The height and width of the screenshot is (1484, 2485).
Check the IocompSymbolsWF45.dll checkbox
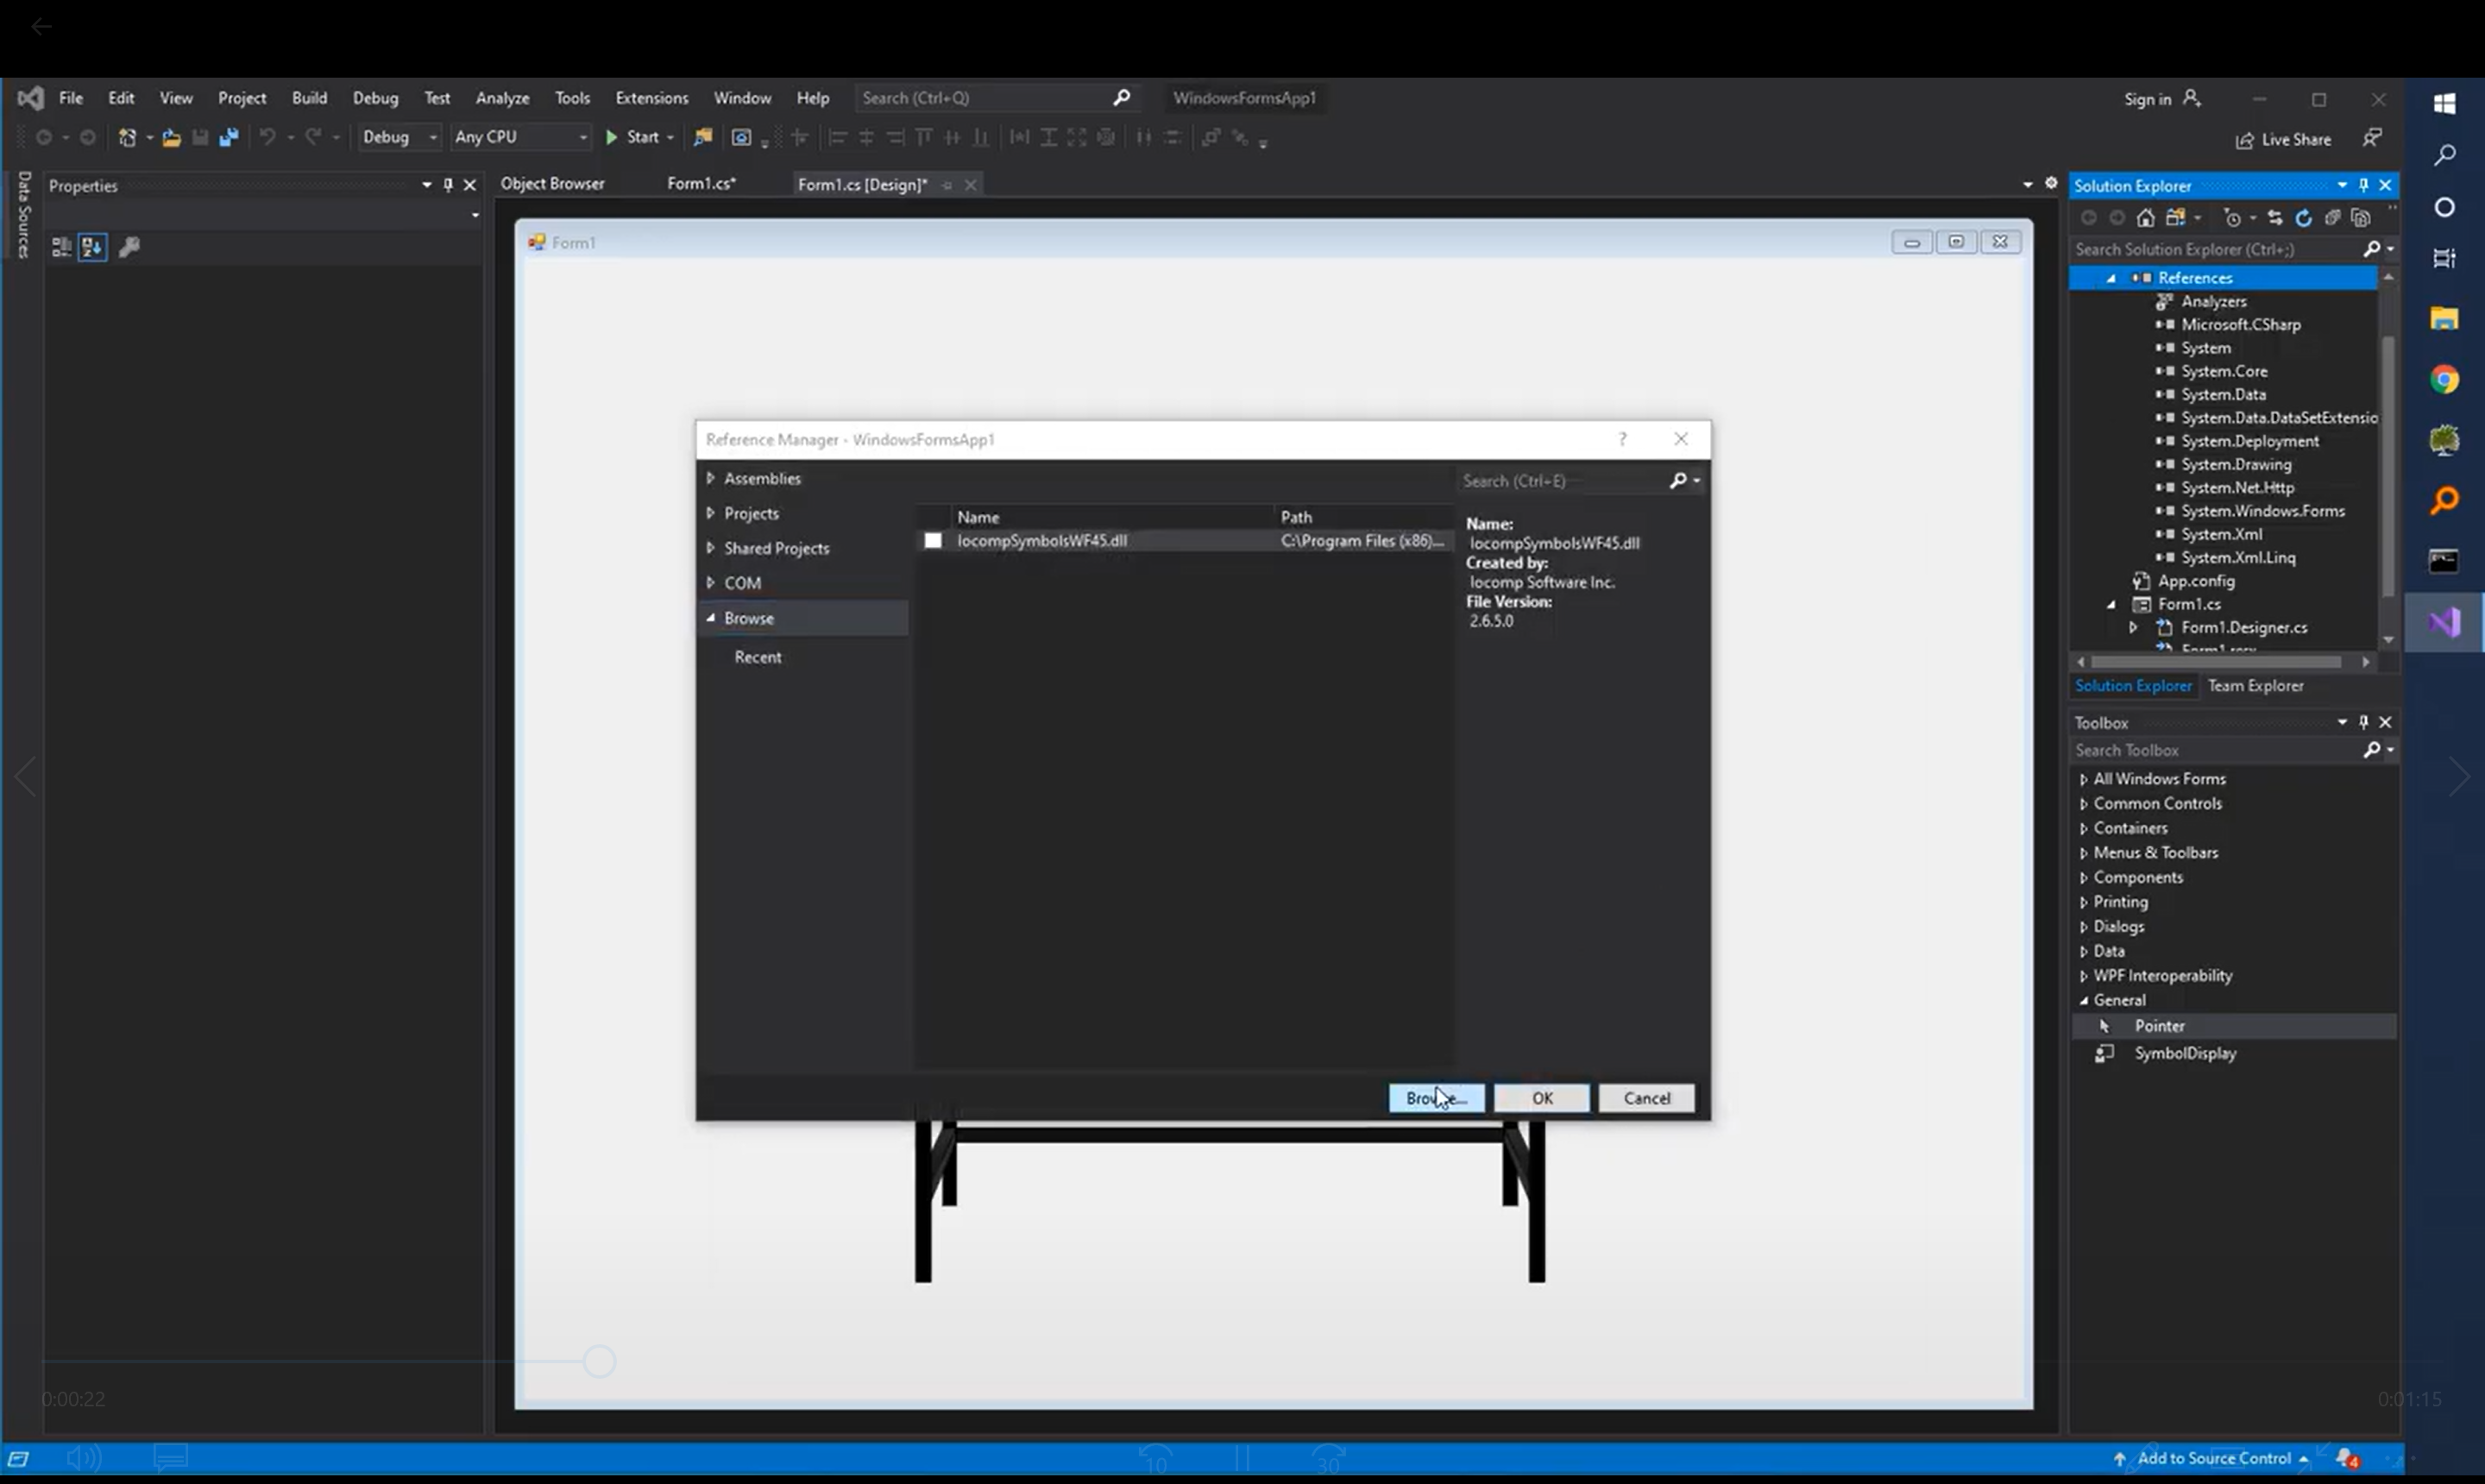[x=933, y=541]
